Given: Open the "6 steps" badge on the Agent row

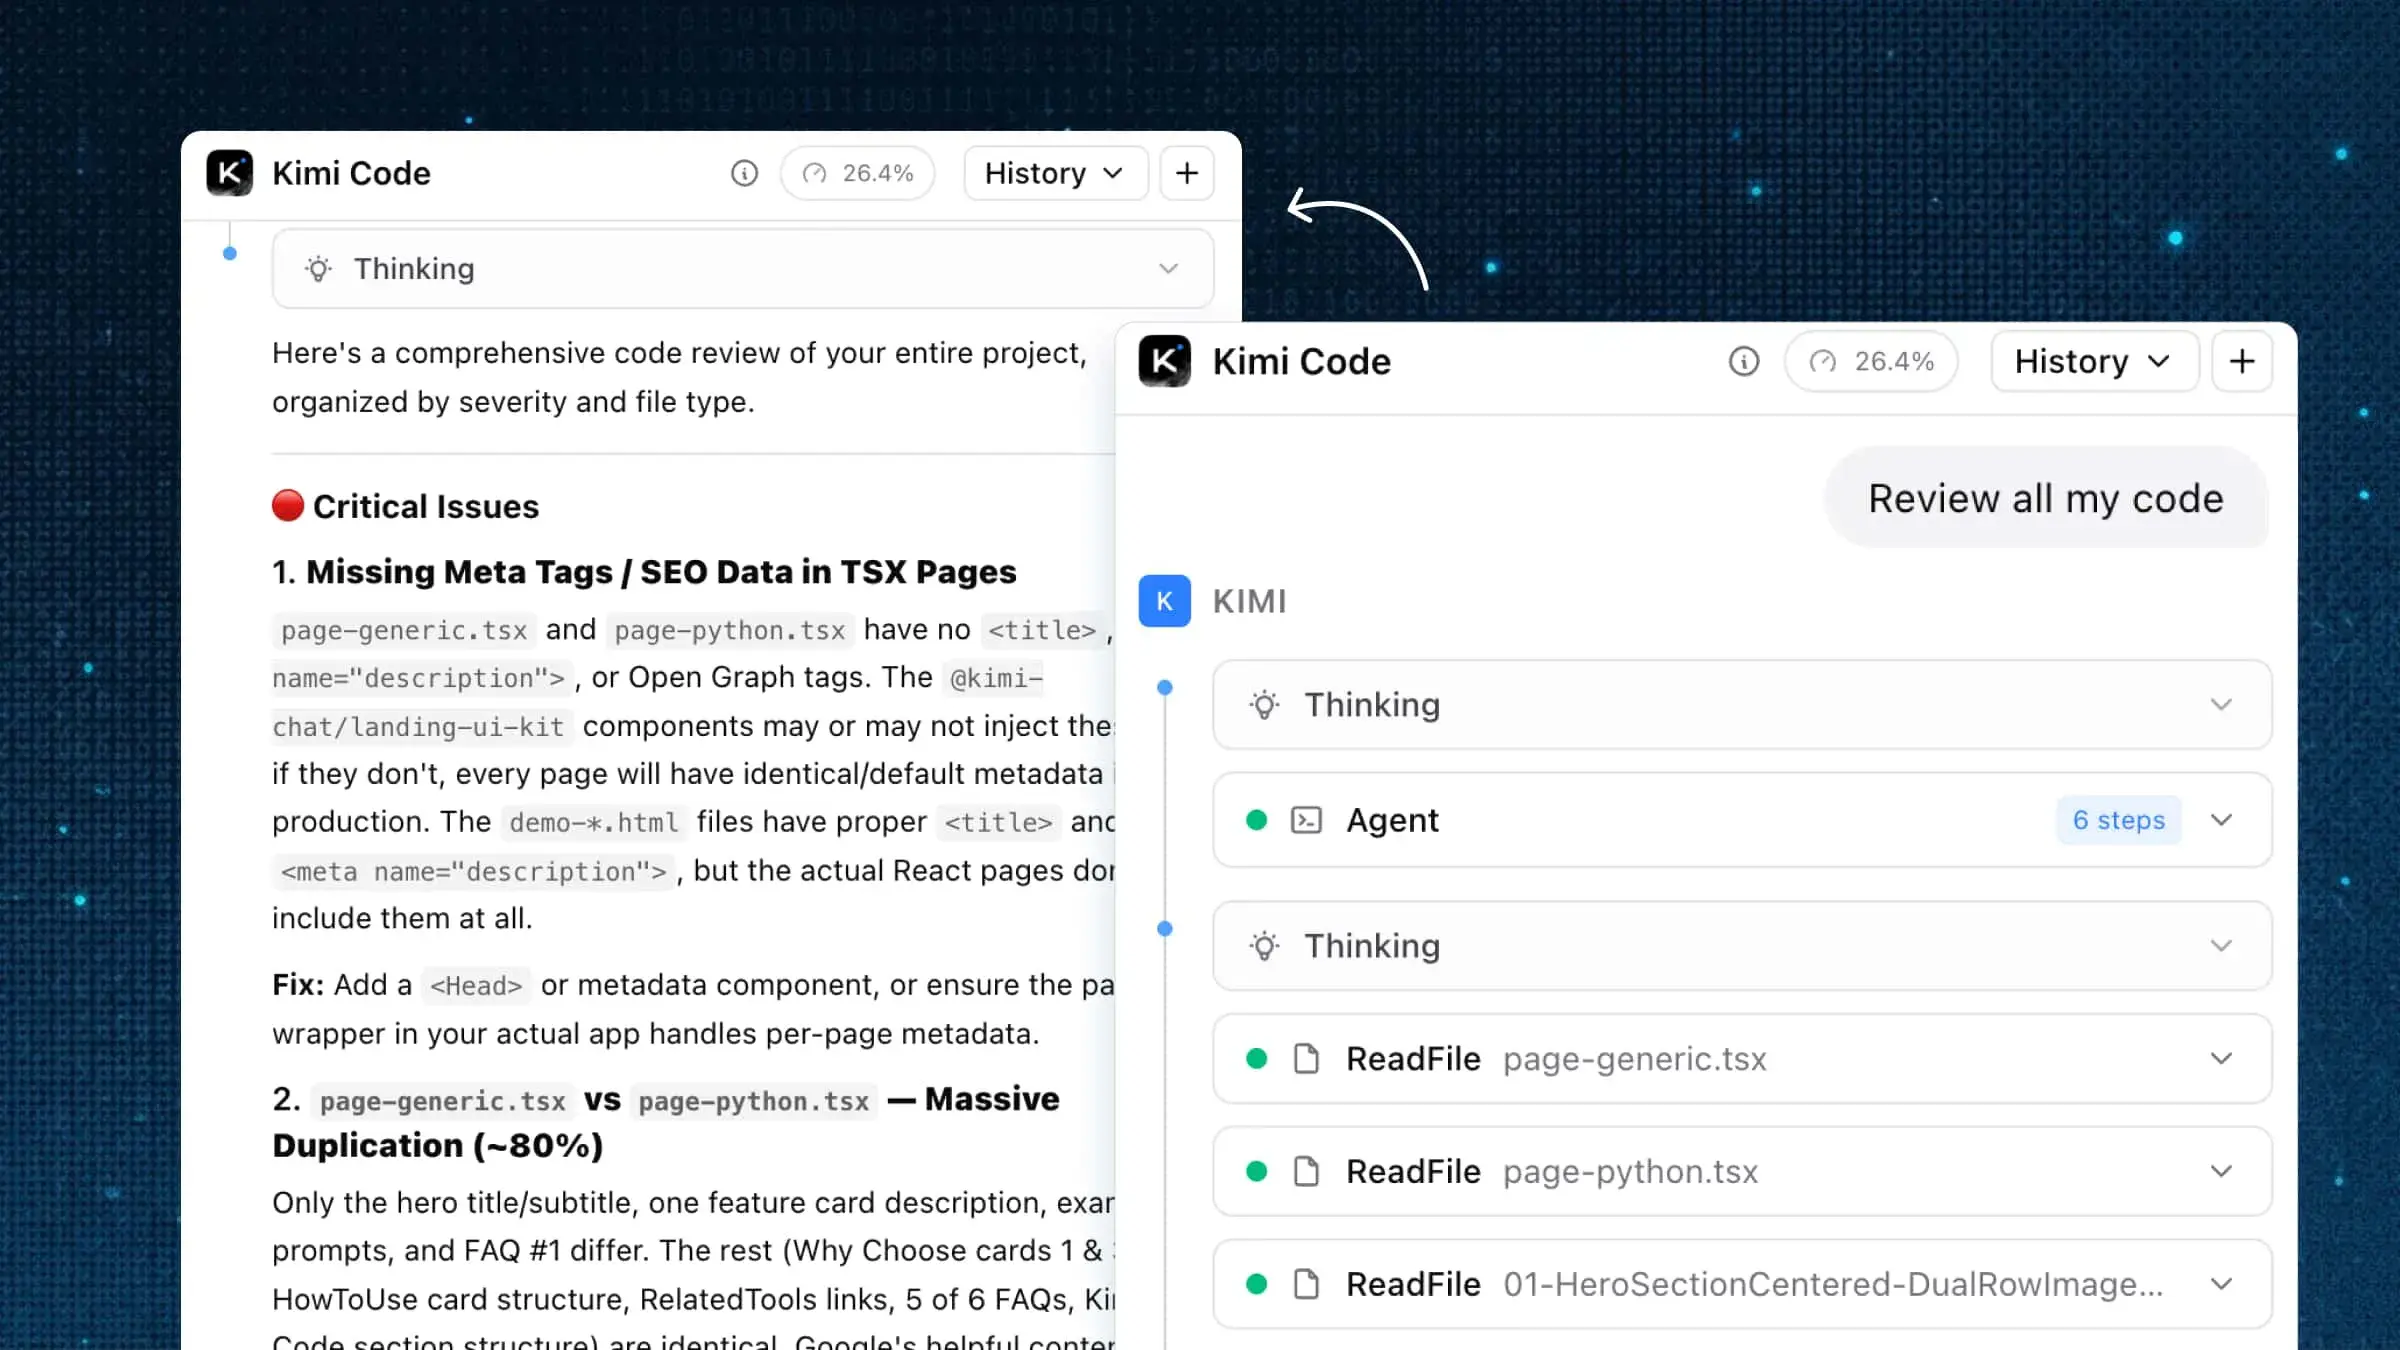Looking at the screenshot, I should coord(2118,820).
